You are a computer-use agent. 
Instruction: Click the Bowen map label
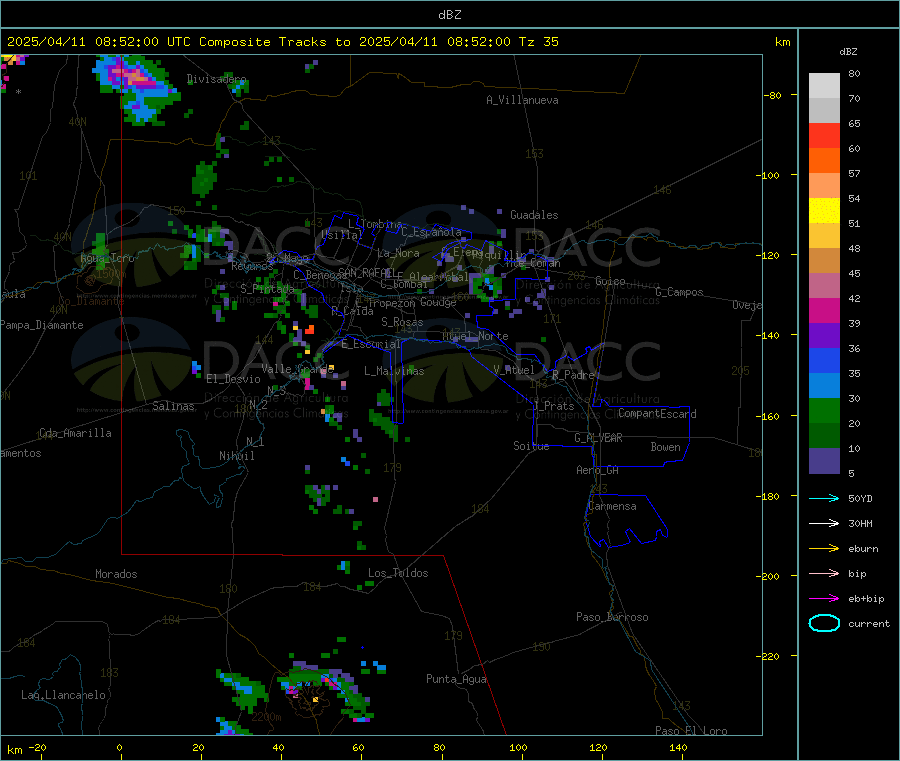click(665, 447)
